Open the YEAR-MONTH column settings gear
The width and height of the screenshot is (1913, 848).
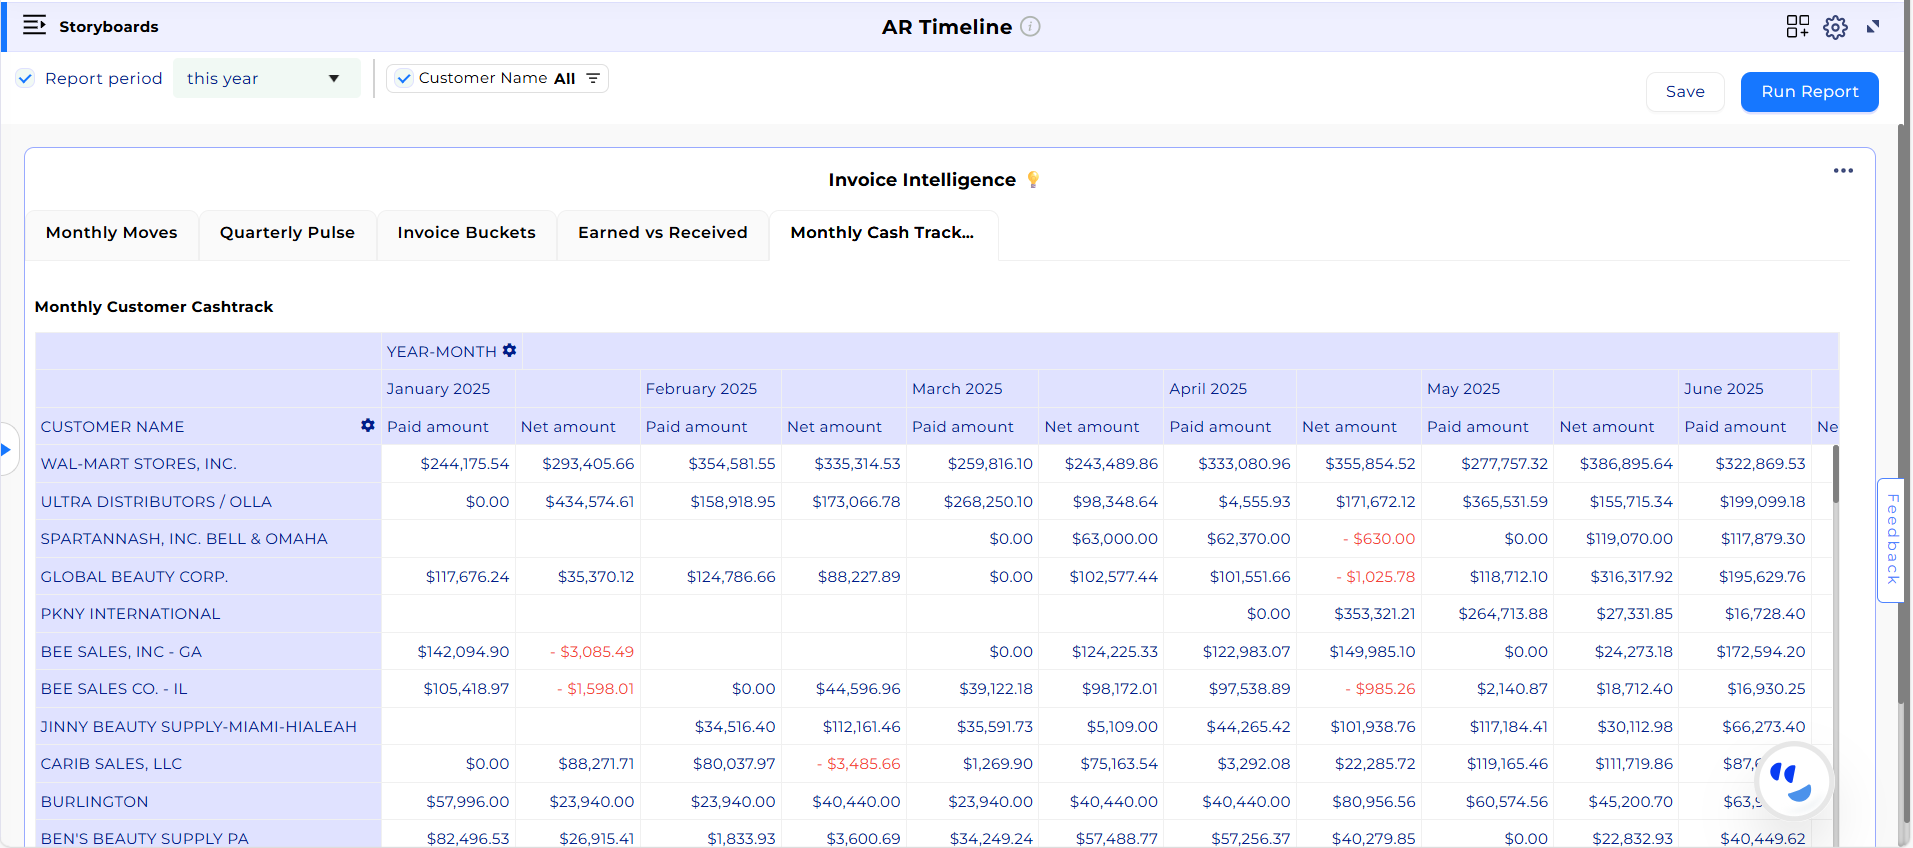tap(510, 351)
